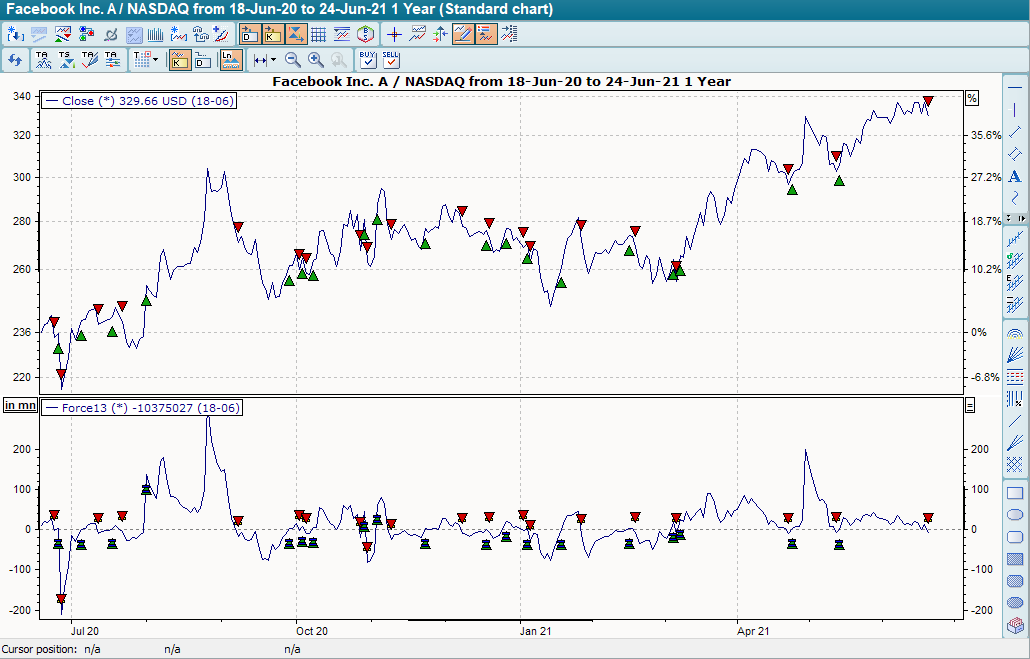Click the Close price legend label
1030x659 pixels.
coord(139,101)
